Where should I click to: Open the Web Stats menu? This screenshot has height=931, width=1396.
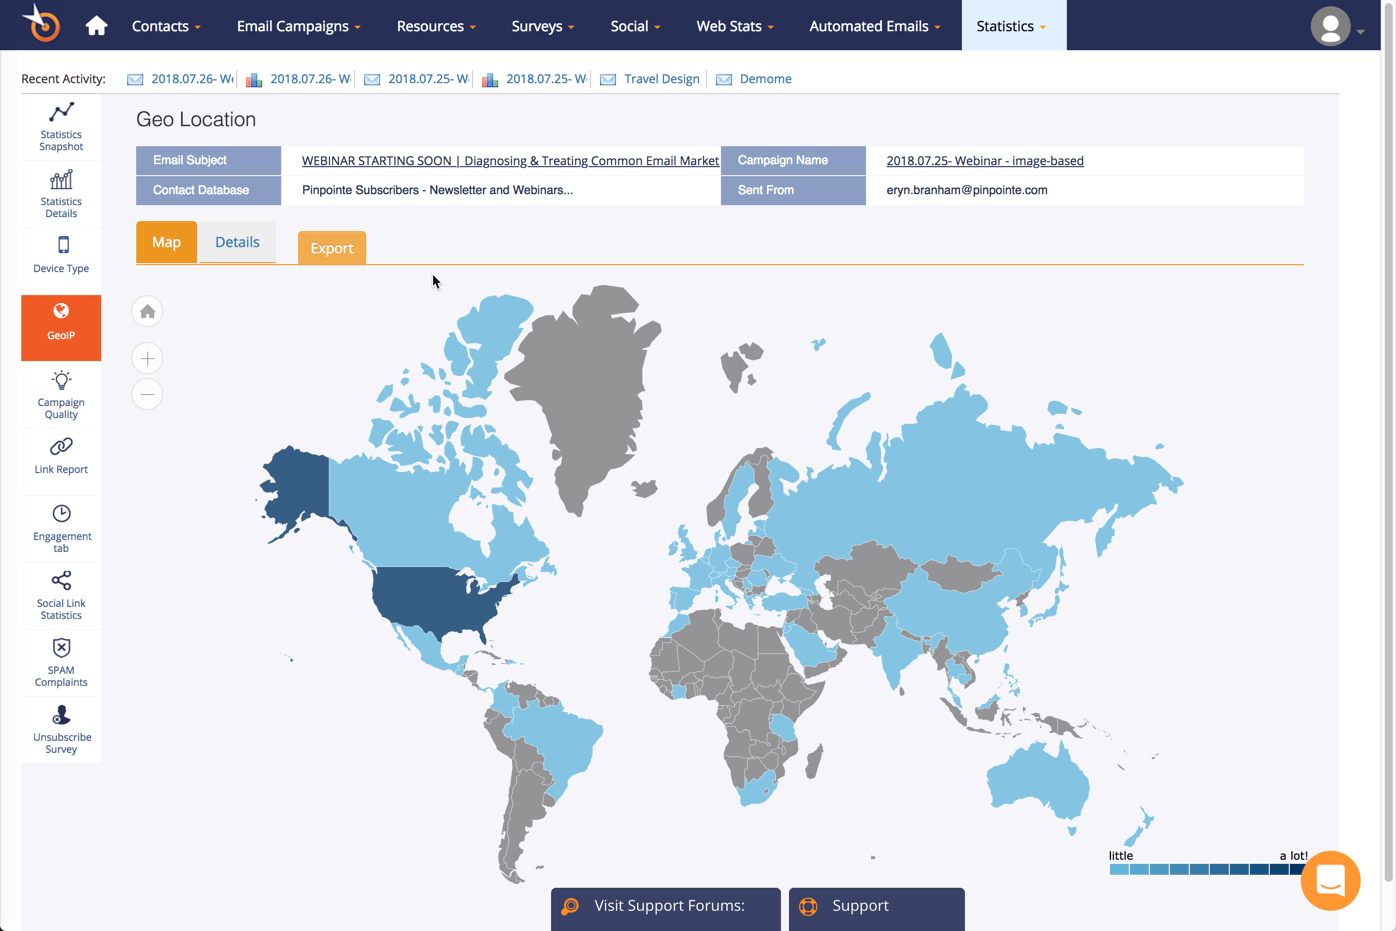[735, 26]
